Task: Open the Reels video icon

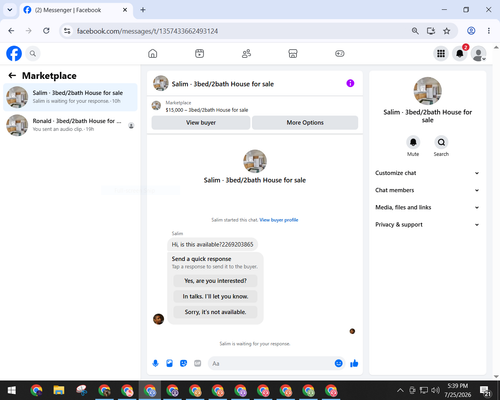Action: tap(199, 53)
